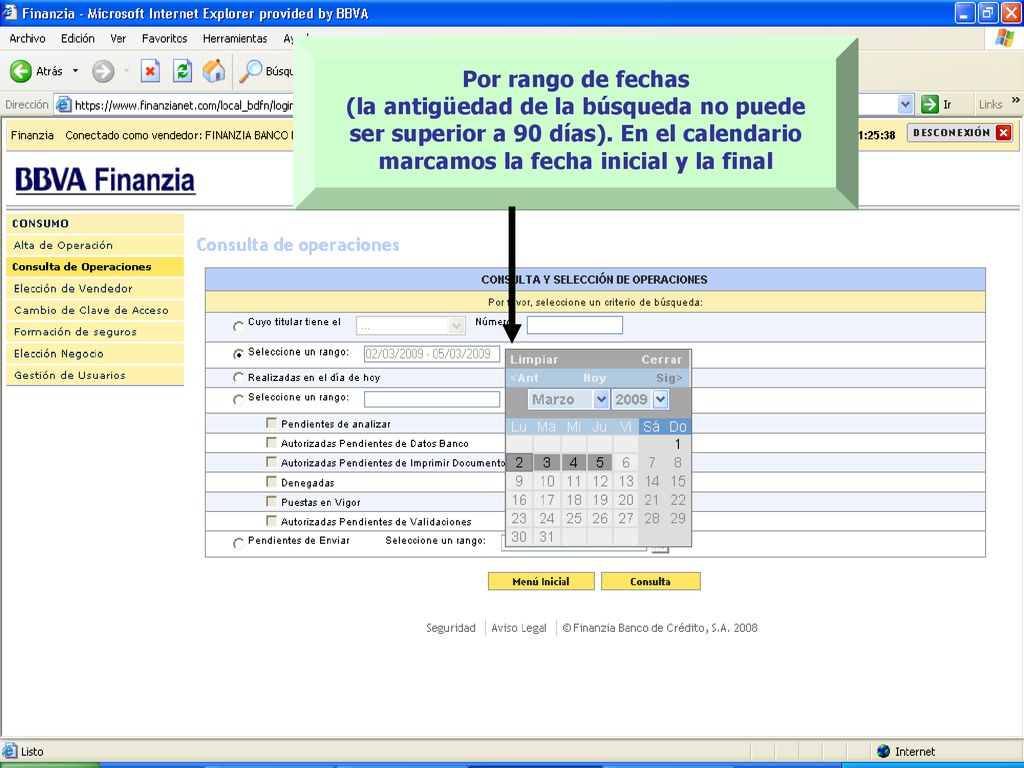Viewport: 1024px width, 768px height.
Task: Stop page loading with red X icon
Action: click(x=150, y=71)
